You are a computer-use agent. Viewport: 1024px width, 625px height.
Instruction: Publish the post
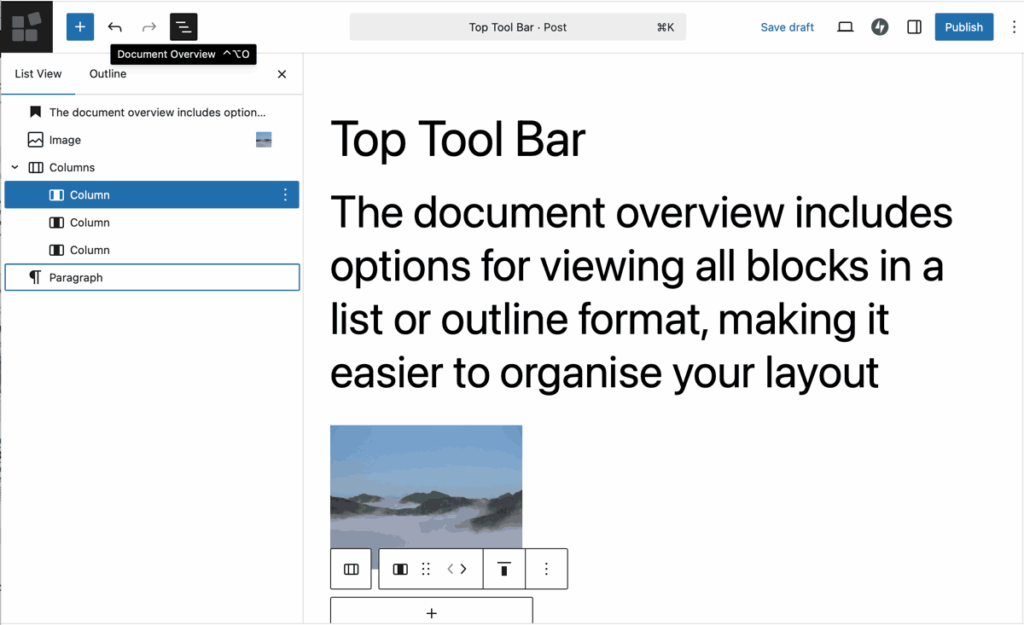[963, 27]
